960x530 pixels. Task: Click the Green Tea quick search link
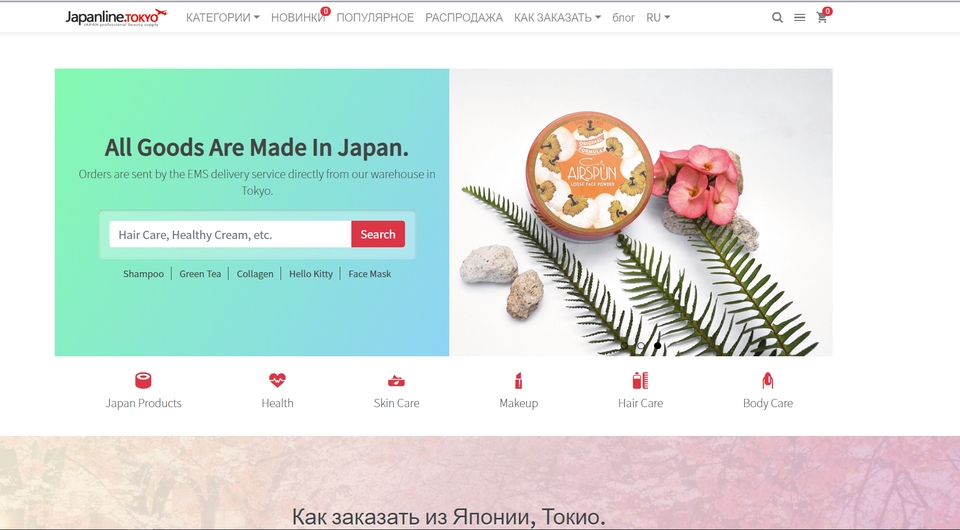[200, 274]
